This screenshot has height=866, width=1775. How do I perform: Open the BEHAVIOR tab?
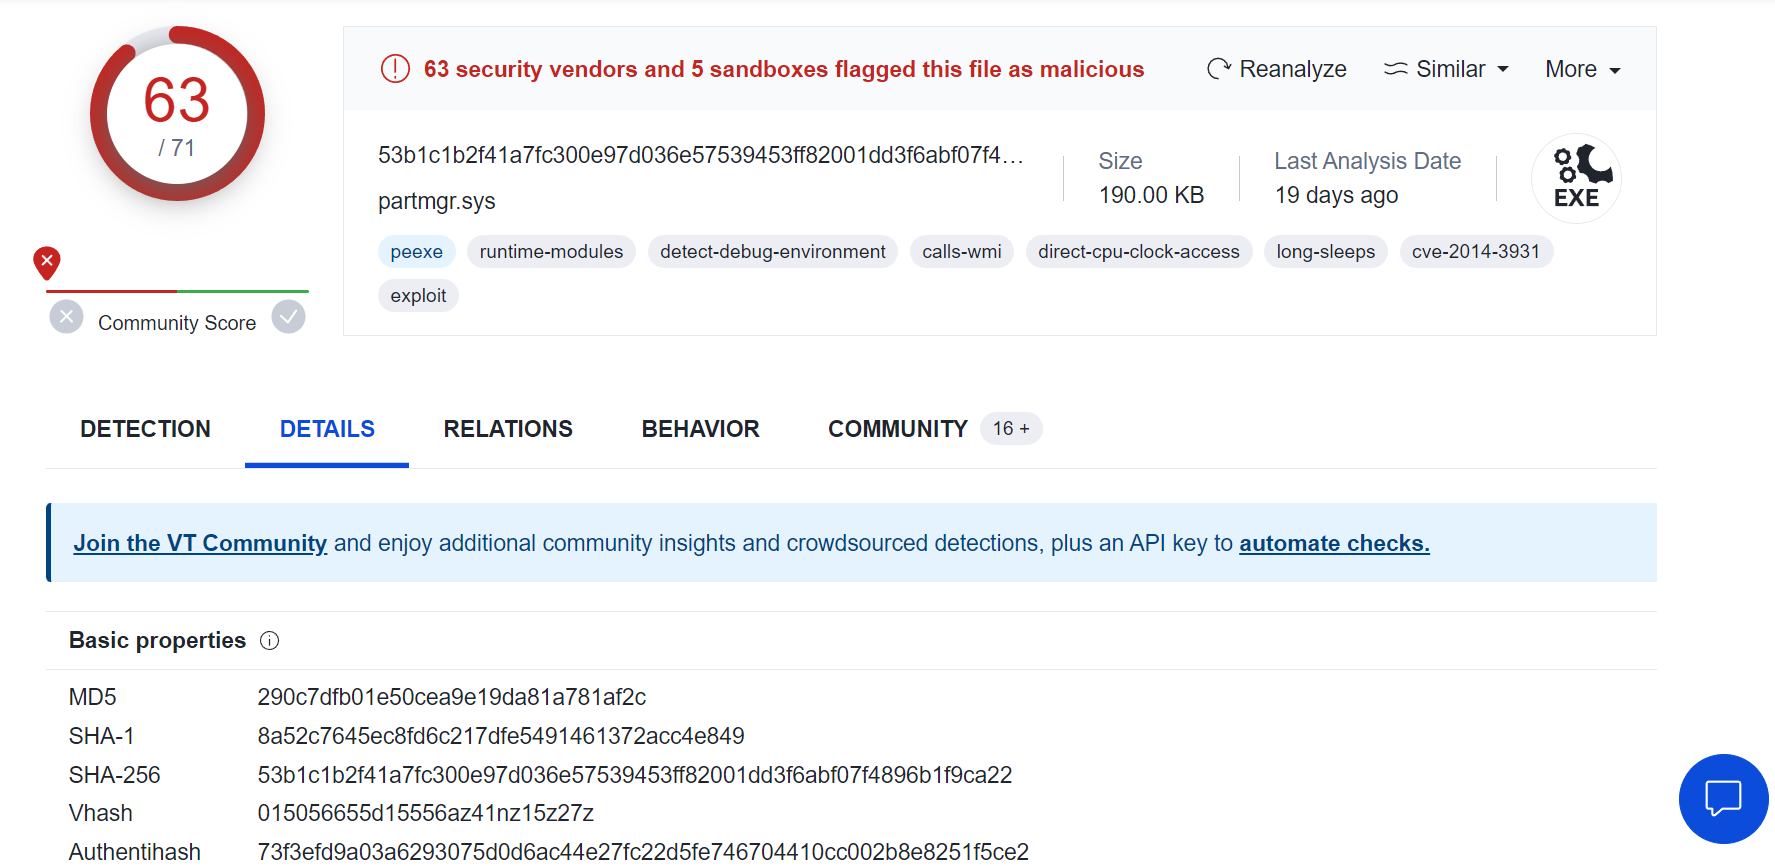coord(700,429)
